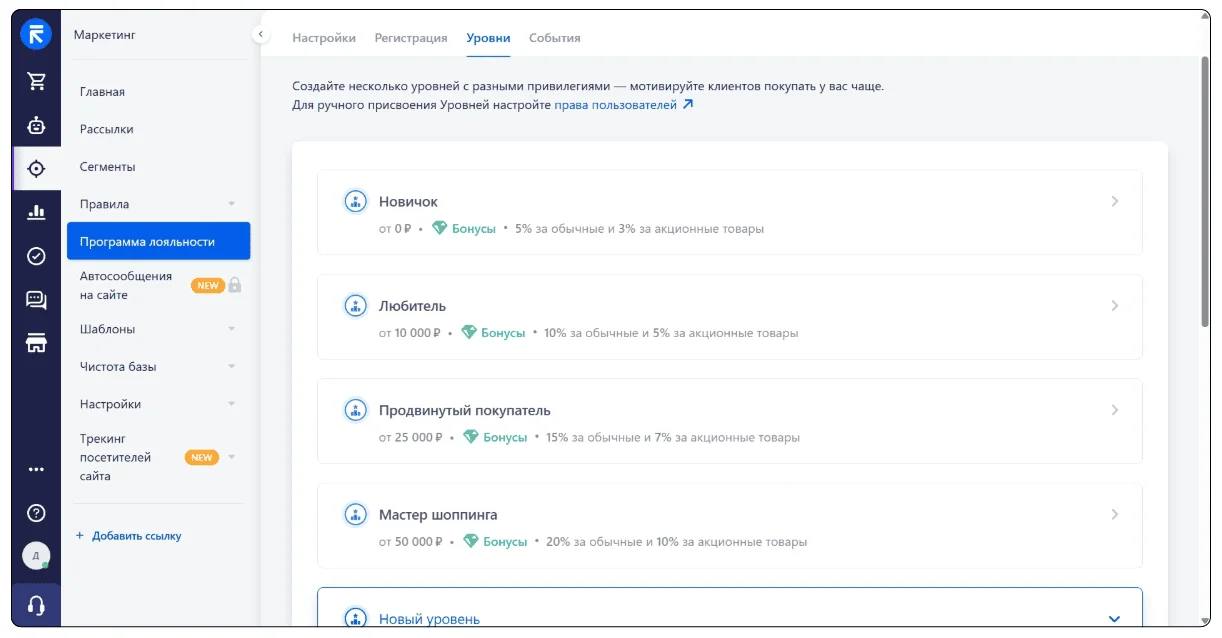Click Бонусы in Продвинутый покупатель row

point(505,437)
